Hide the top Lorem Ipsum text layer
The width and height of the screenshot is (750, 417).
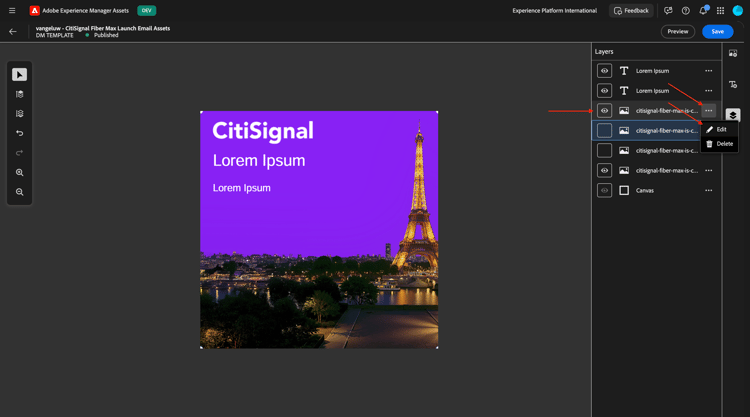click(604, 71)
